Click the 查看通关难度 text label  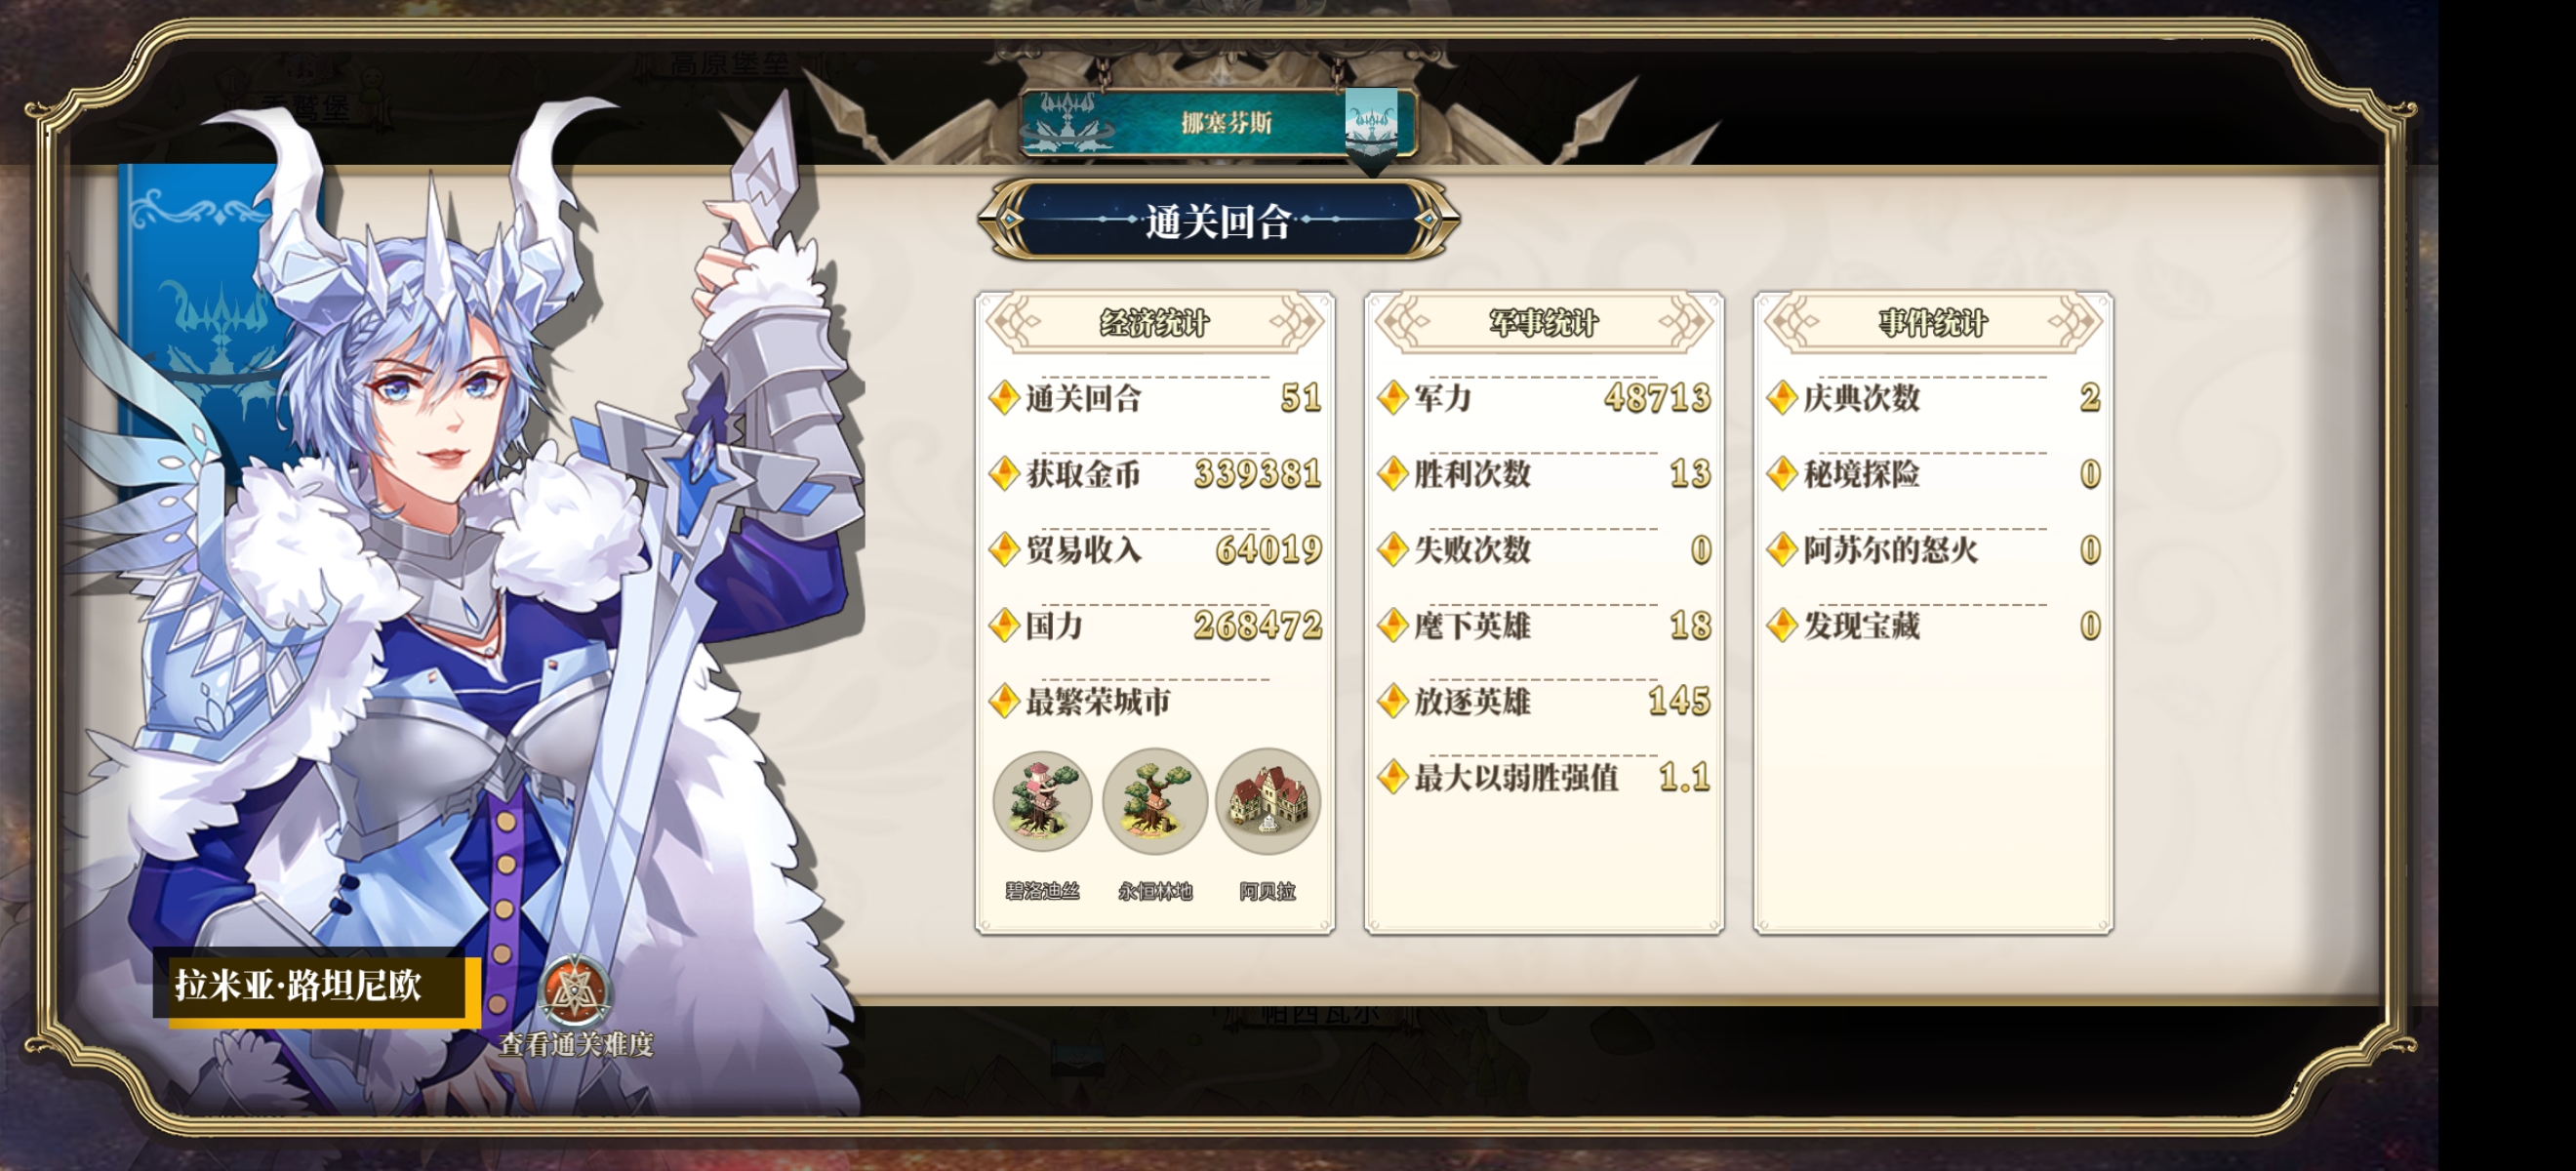[576, 1044]
